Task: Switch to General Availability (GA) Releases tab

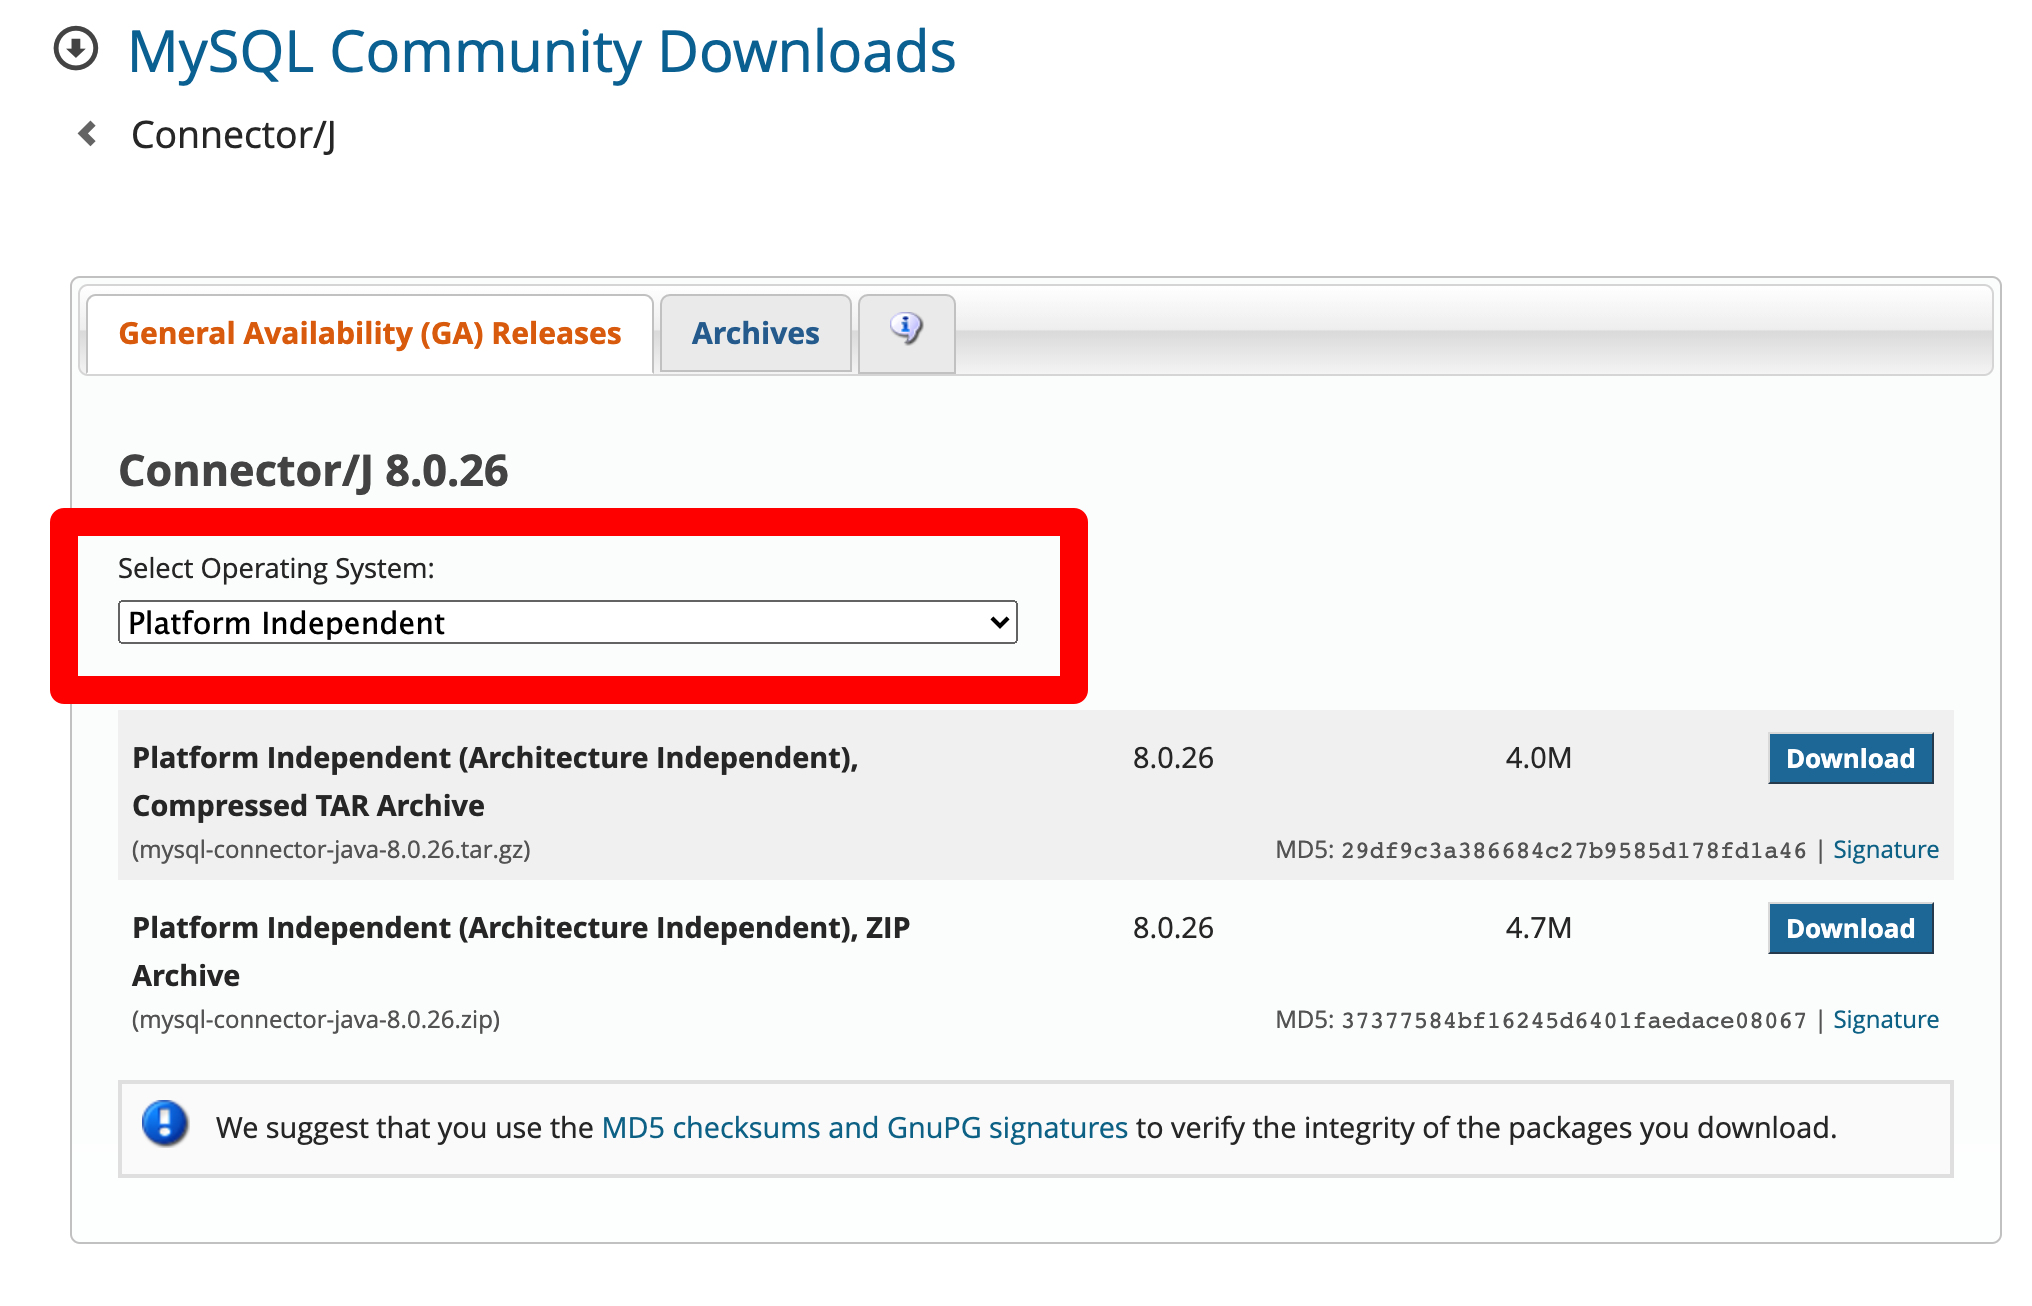Action: pyautogui.click(x=370, y=333)
